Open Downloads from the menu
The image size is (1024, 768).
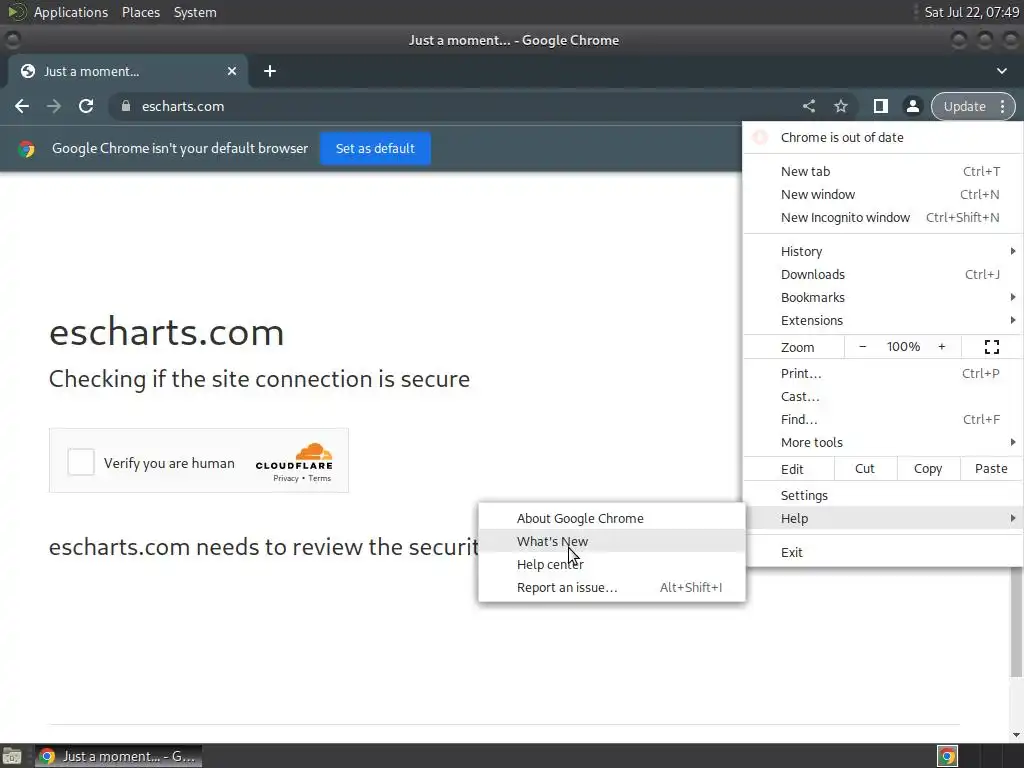coord(883,274)
